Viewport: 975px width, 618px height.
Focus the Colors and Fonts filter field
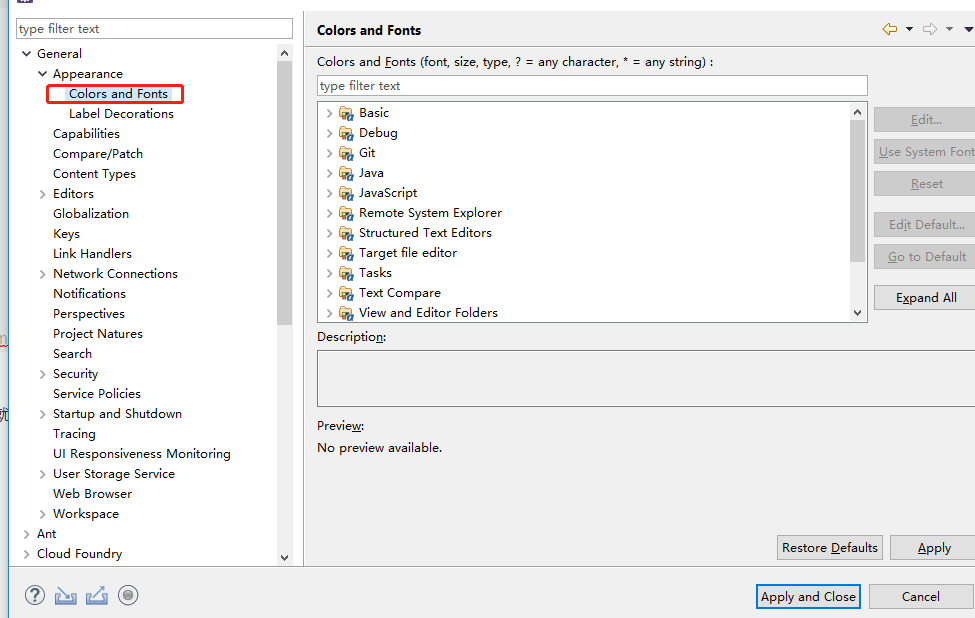592,86
